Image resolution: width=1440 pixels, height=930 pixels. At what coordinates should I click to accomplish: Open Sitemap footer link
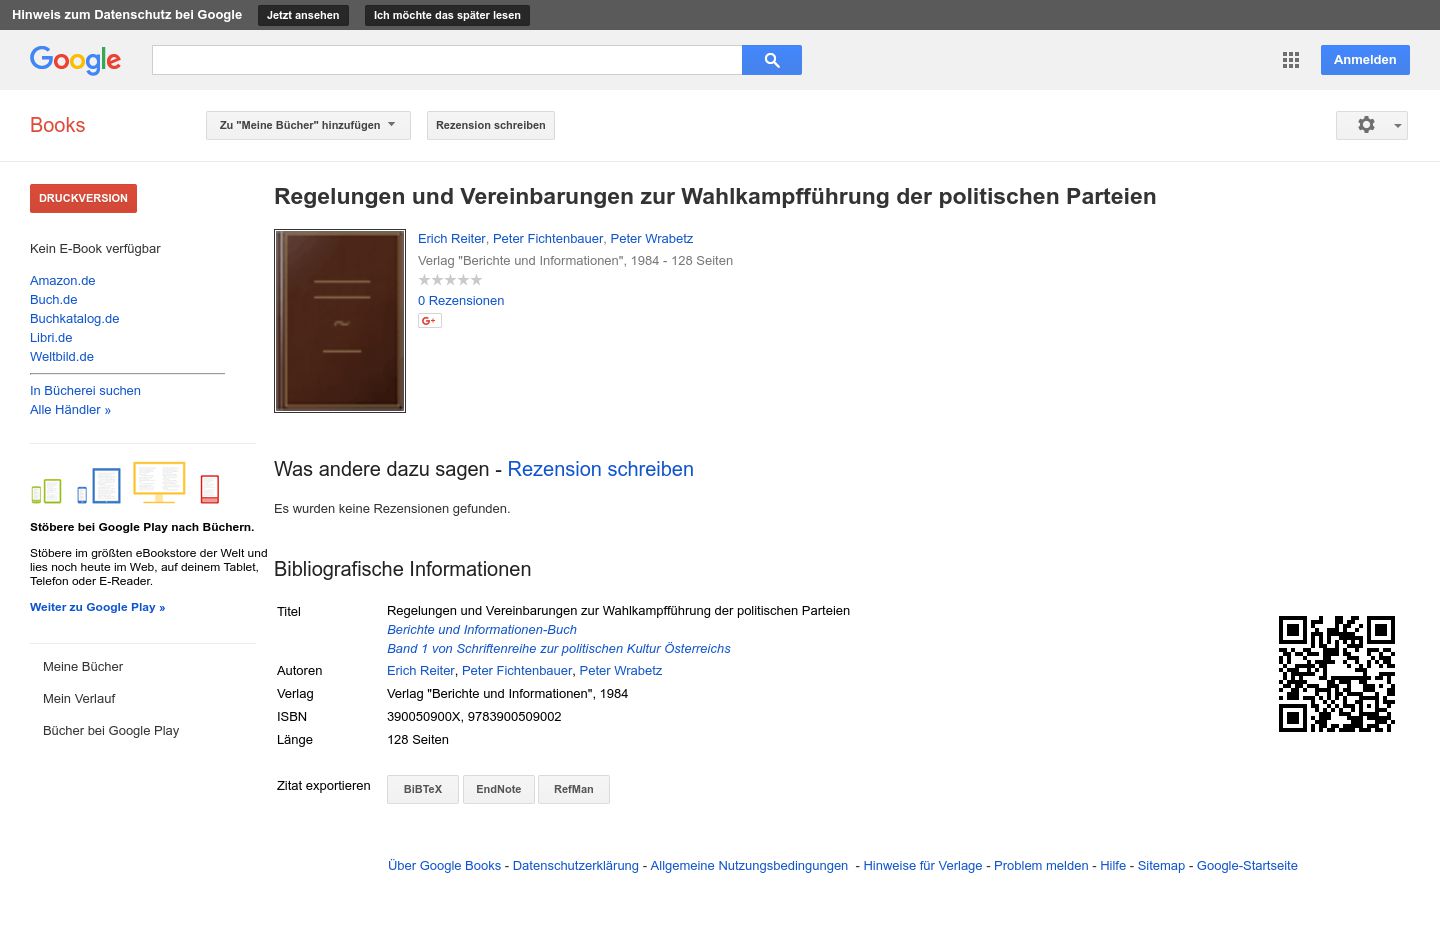(x=1161, y=866)
